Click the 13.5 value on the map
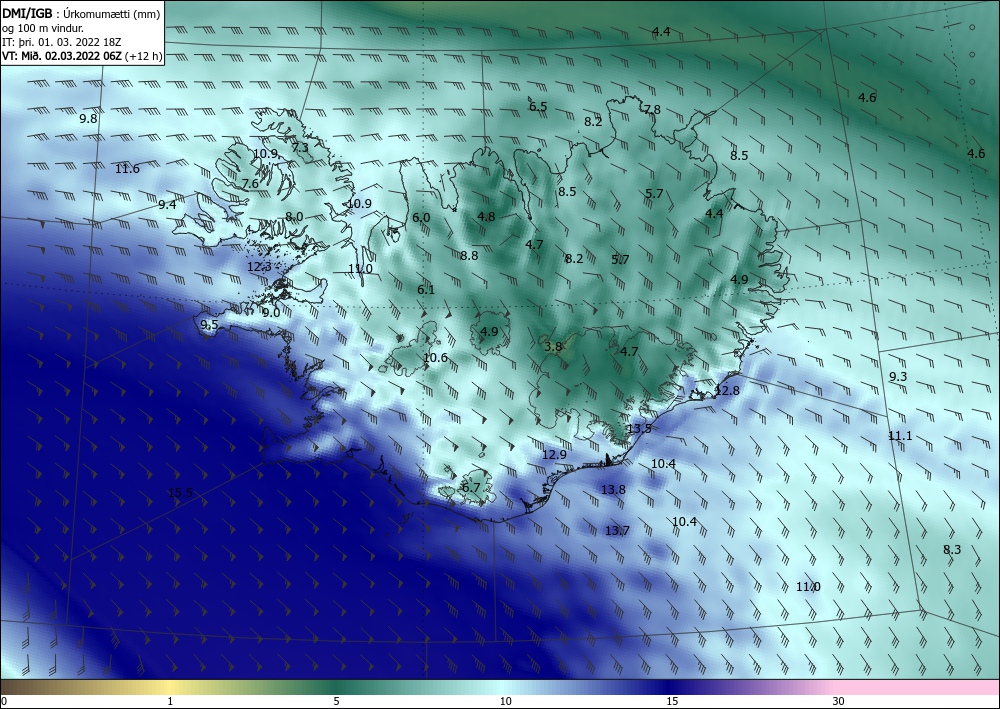 [x=639, y=428]
